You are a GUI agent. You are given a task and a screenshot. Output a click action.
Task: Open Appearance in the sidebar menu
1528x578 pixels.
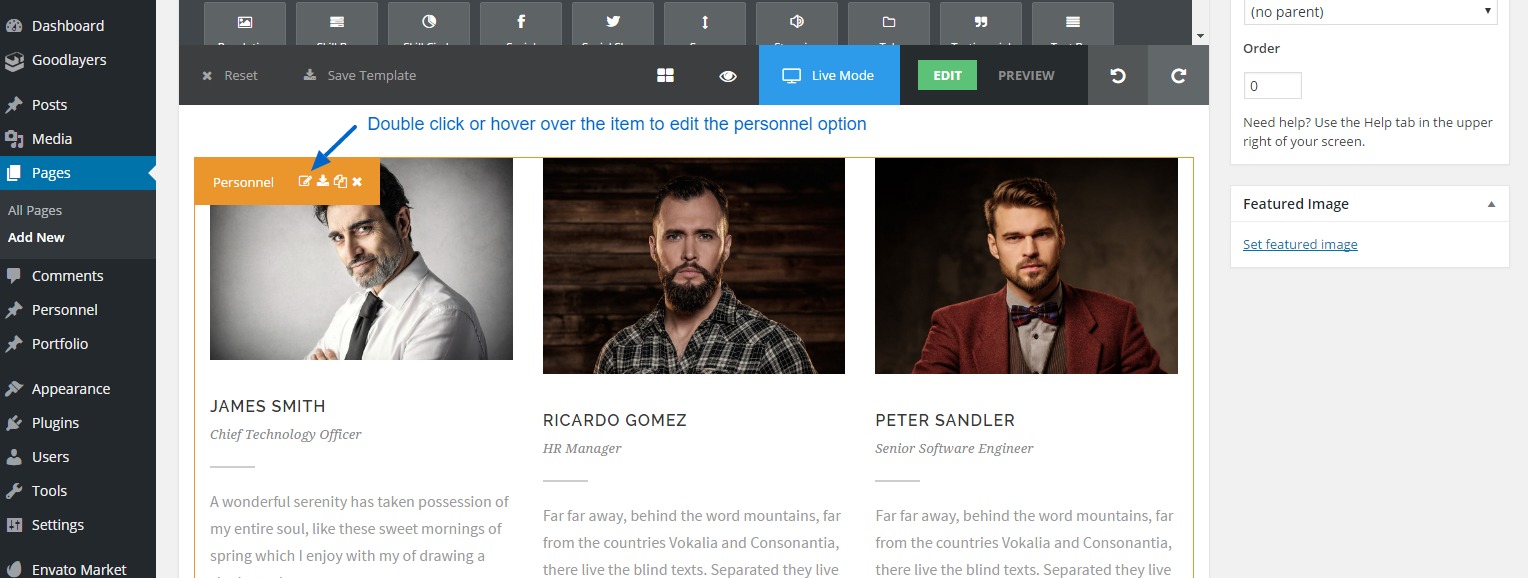pyautogui.click(x=71, y=389)
